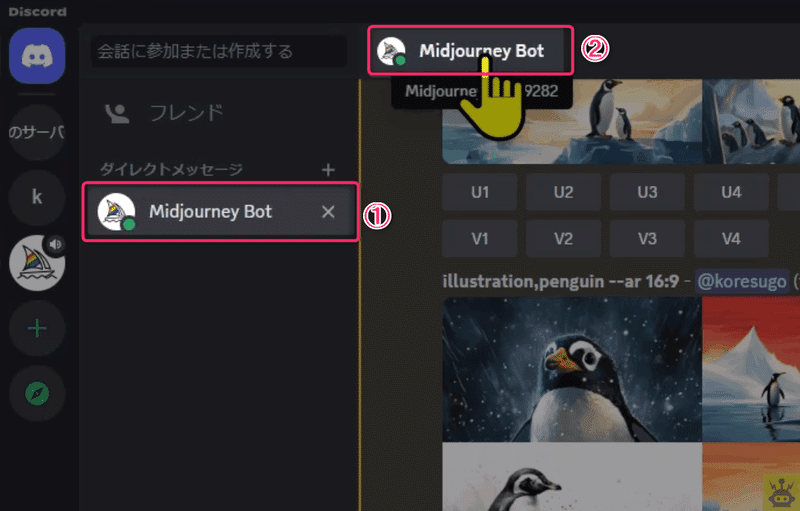Image resolution: width=800 pixels, height=511 pixels.
Task: Open the large snowy penguin image thumbnail
Action: [x=572, y=369]
